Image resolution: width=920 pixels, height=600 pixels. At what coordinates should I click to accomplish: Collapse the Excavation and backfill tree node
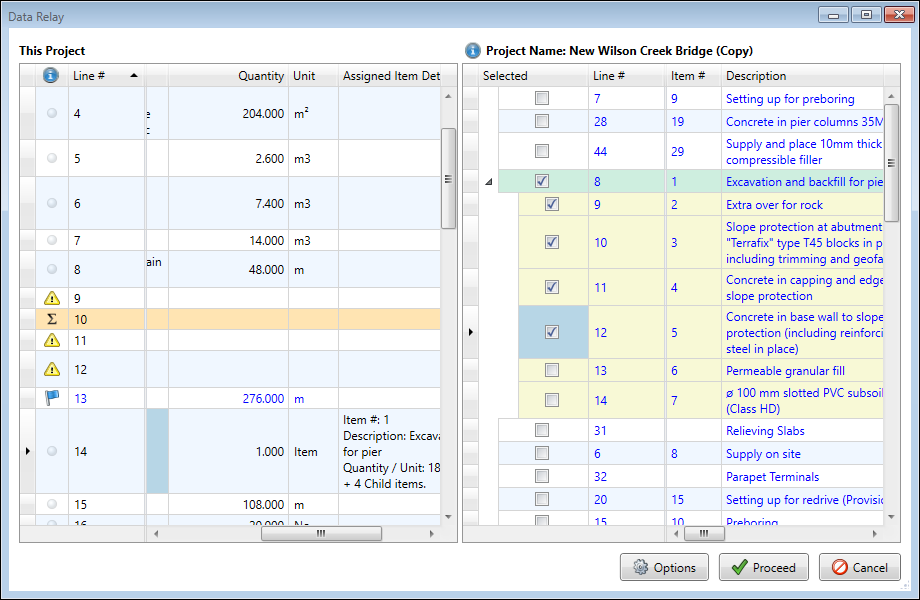(489, 182)
